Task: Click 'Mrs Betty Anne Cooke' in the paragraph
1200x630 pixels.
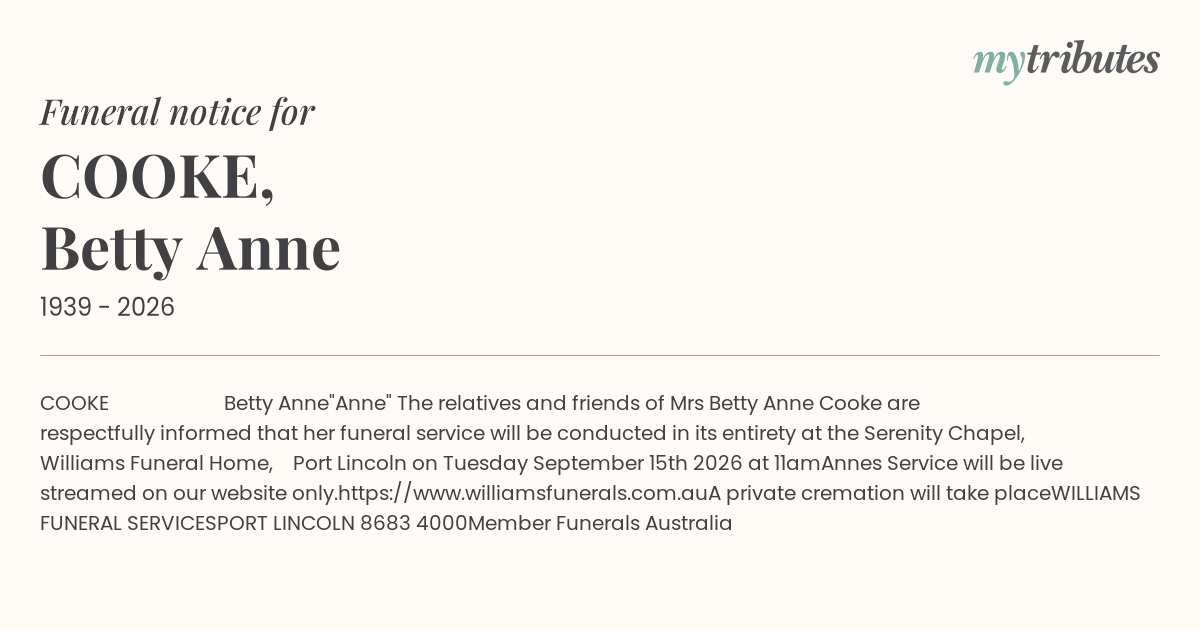Action: (x=776, y=404)
